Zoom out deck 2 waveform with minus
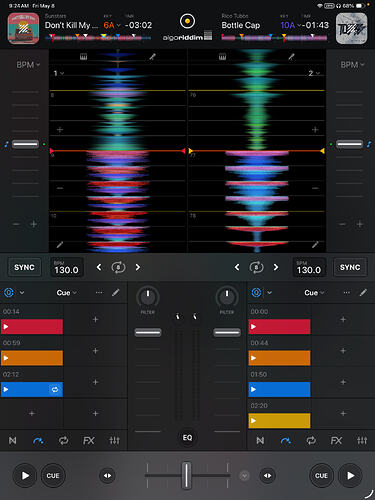Viewport: 375px width, 500px height. 315,188
